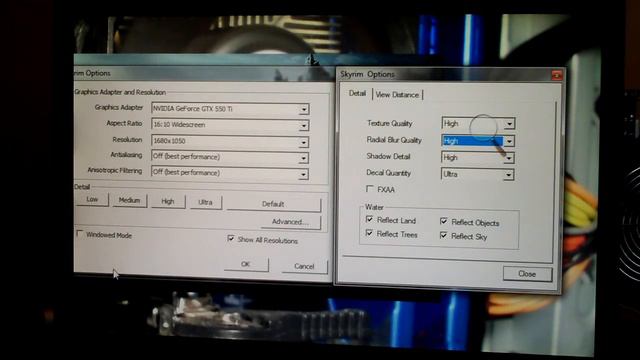Image resolution: width=640 pixels, height=360 pixels.
Task: Click the Medium detail preset button
Action: (129, 200)
